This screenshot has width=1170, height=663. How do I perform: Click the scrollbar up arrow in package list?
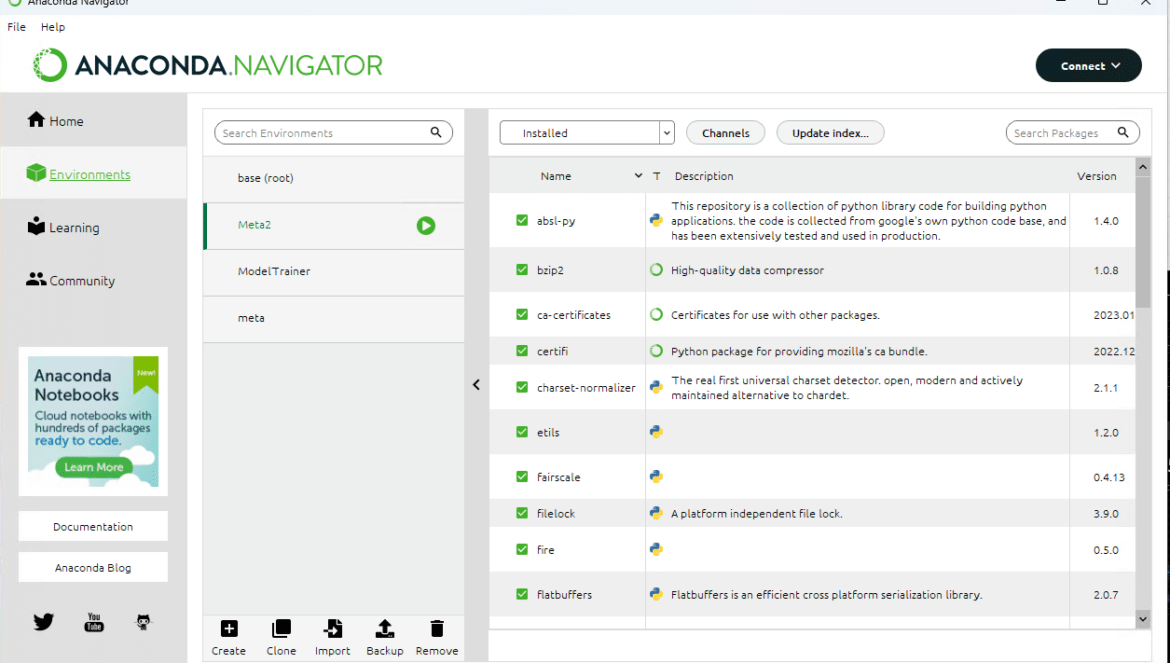pyautogui.click(x=1142, y=167)
